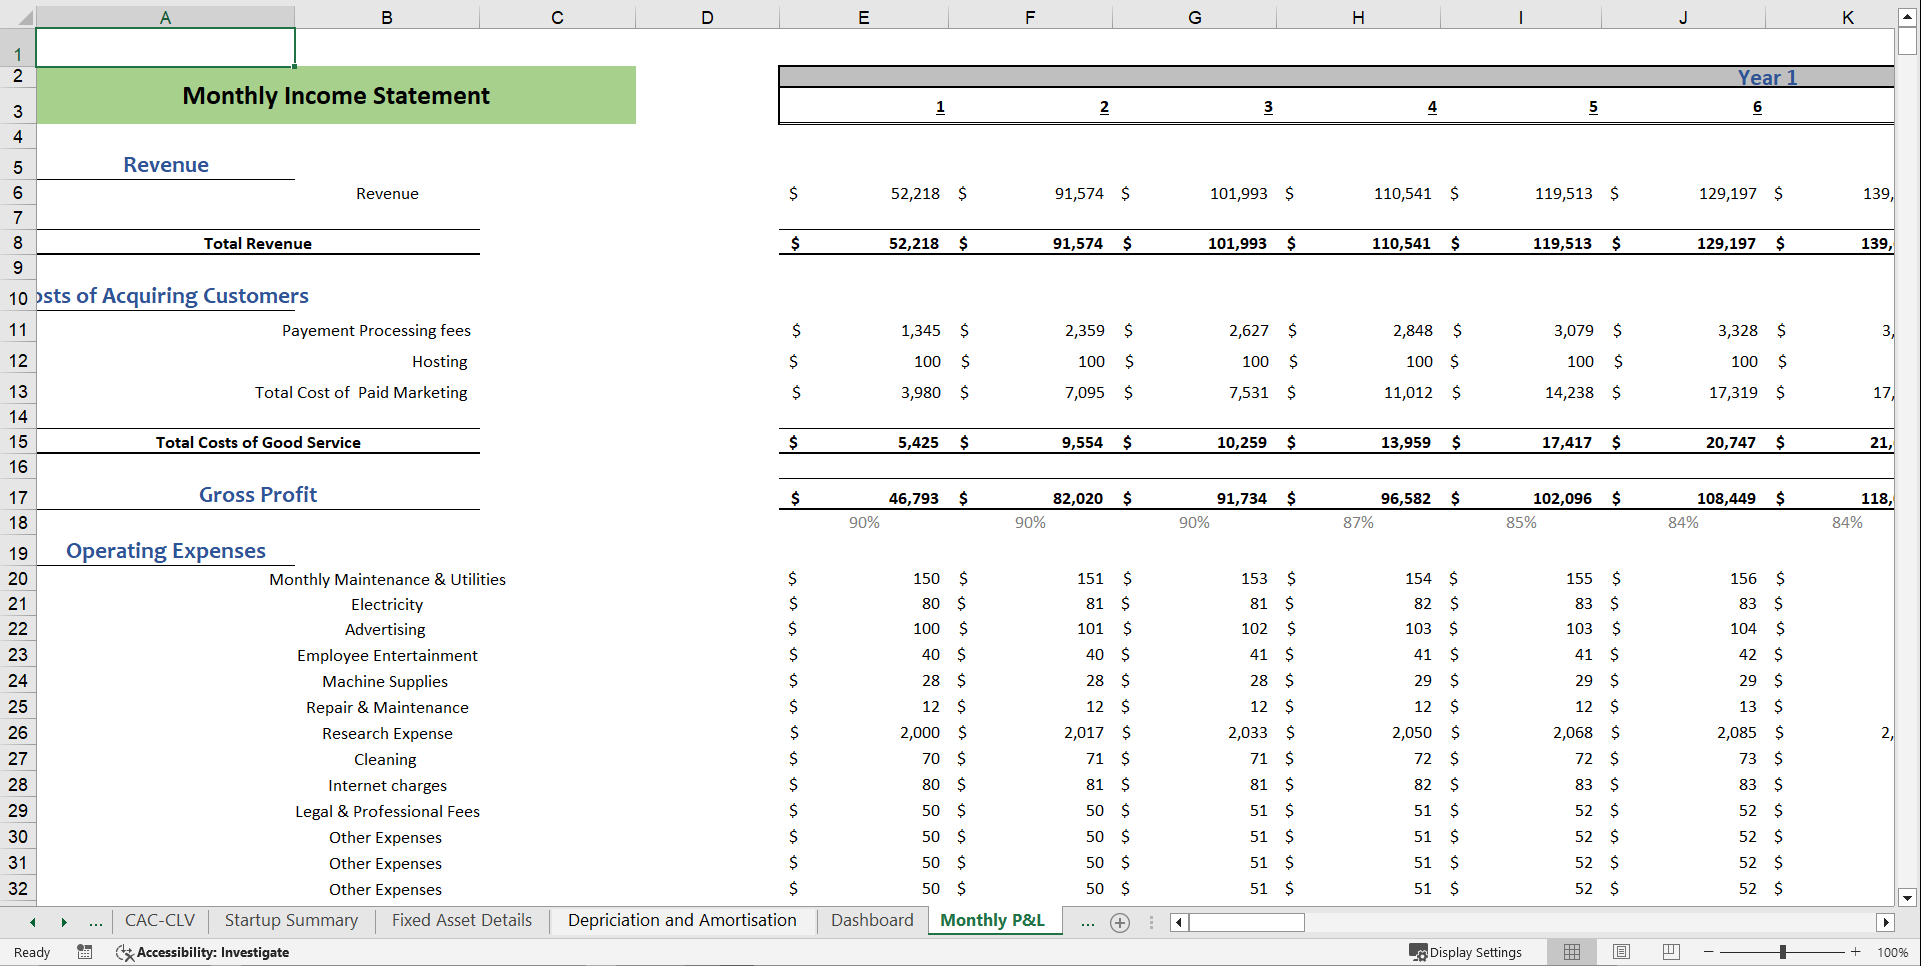Click the 100% zoom level

tap(1892, 952)
